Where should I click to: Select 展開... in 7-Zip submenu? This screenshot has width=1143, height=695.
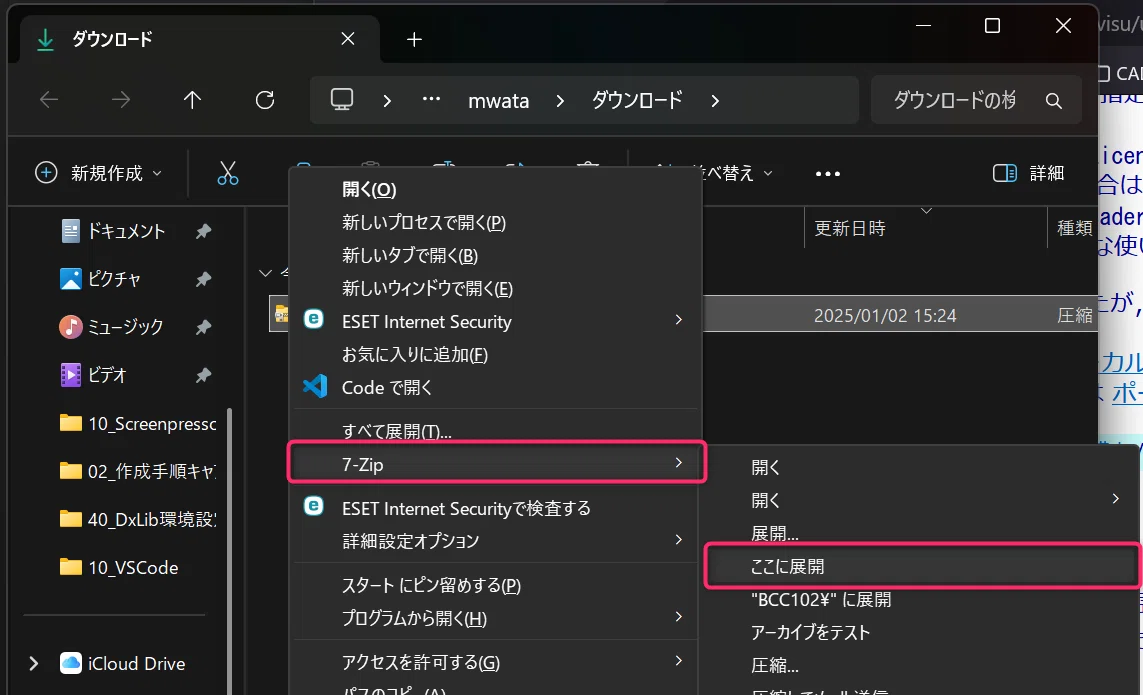coord(774,534)
